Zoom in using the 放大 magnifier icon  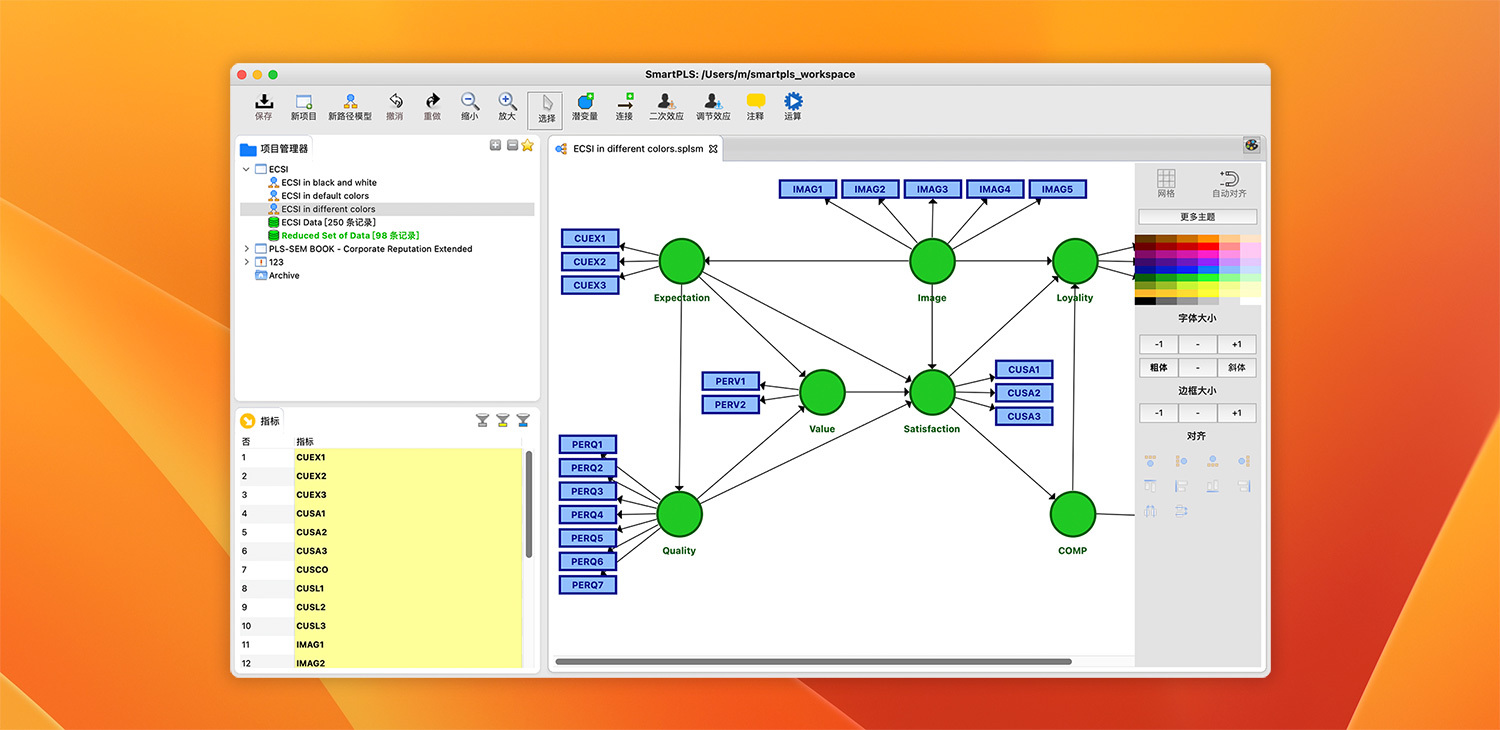pyautogui.click(x=507, y=105)
